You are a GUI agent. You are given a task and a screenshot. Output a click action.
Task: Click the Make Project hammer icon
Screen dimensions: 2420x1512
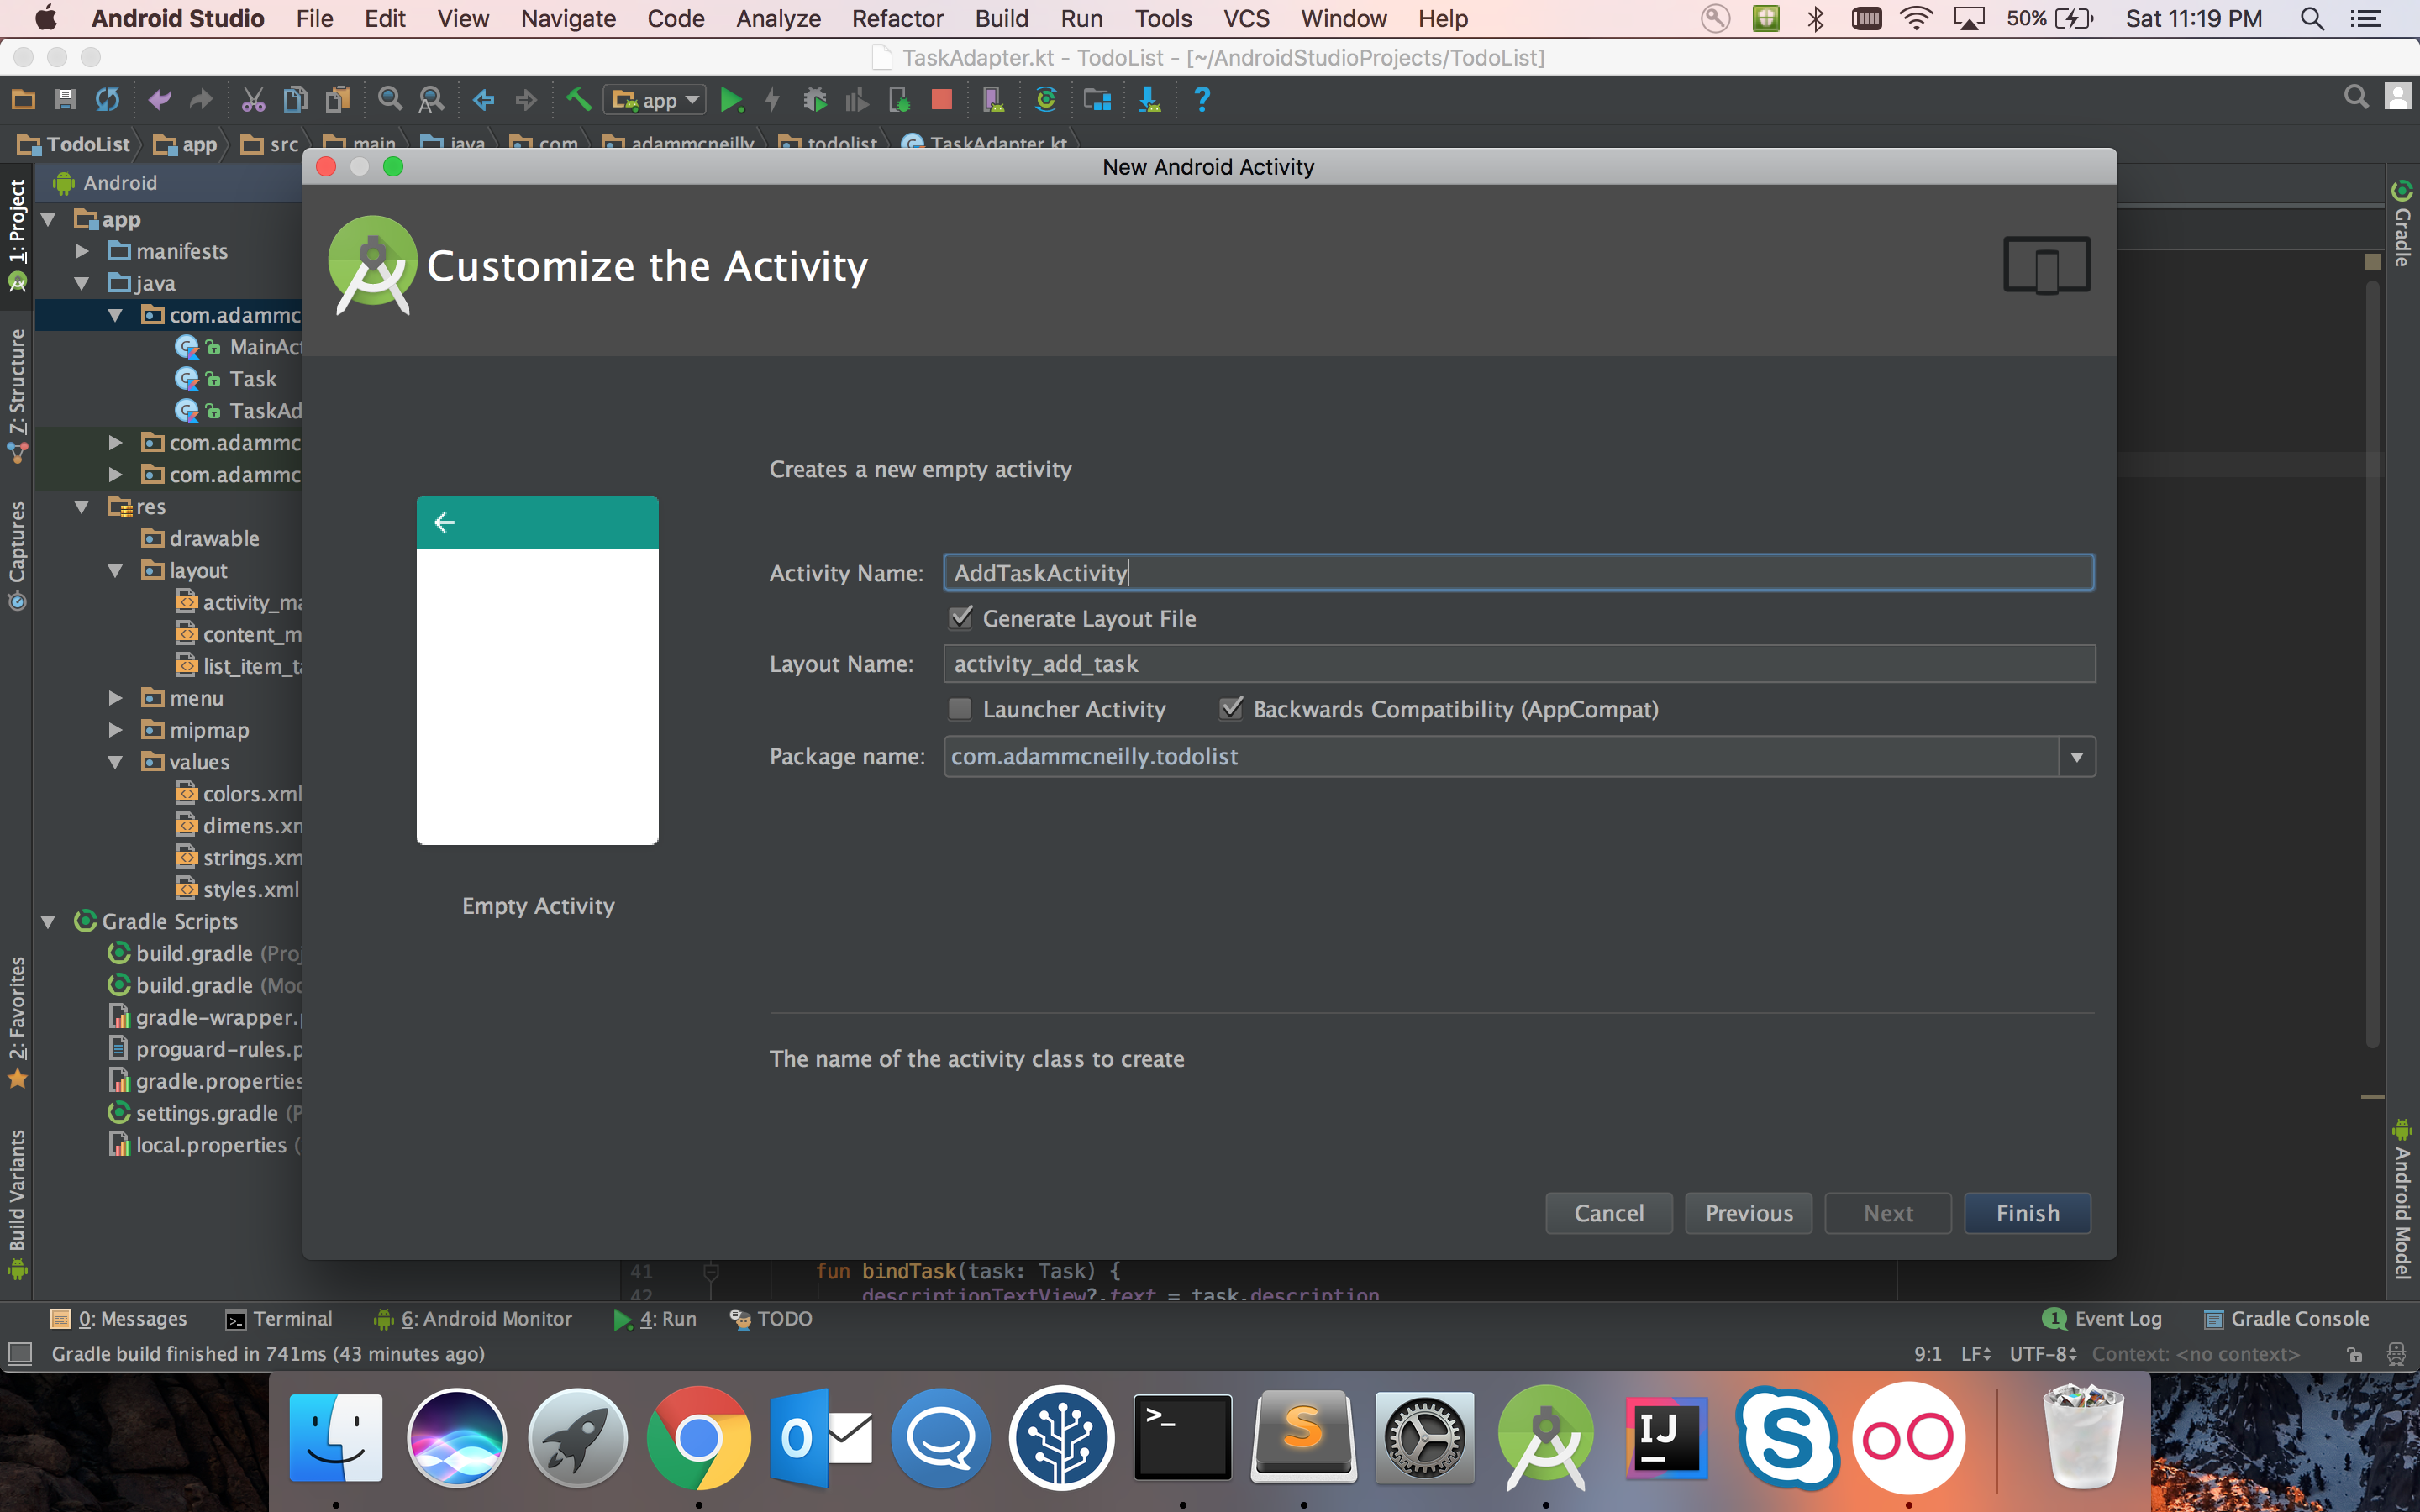point(578,100)
